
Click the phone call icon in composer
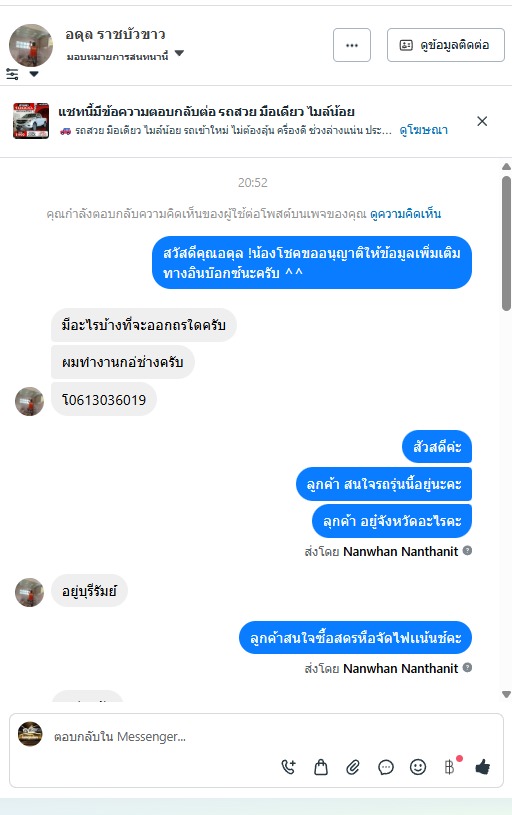point(288,767)
